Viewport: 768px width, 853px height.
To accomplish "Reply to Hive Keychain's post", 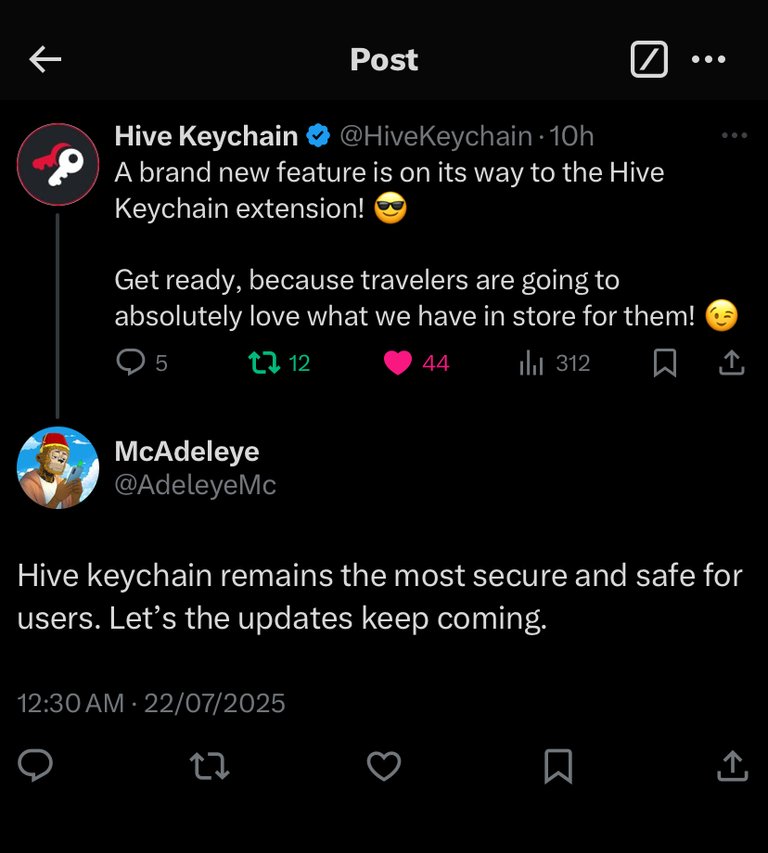I will [x=131, y=363].
